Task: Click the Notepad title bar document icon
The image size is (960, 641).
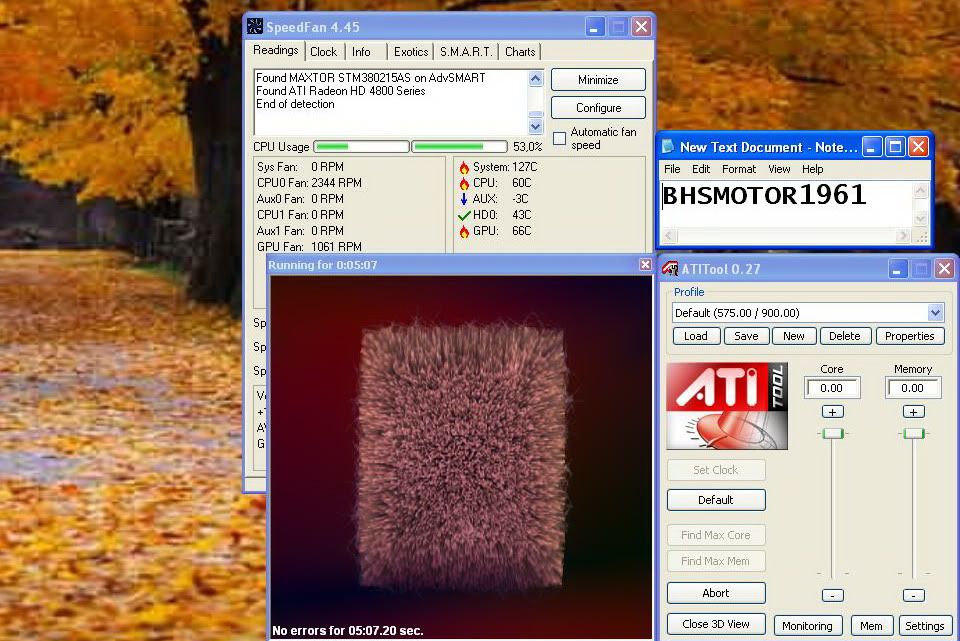Action: pos(668,147)
